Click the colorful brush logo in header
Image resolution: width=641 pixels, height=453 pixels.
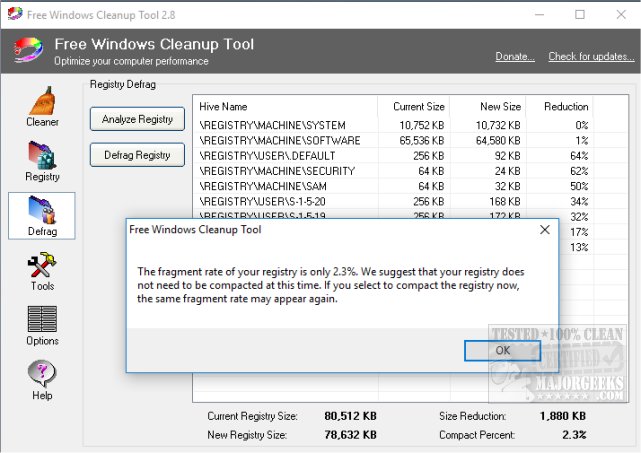(27, 51)
